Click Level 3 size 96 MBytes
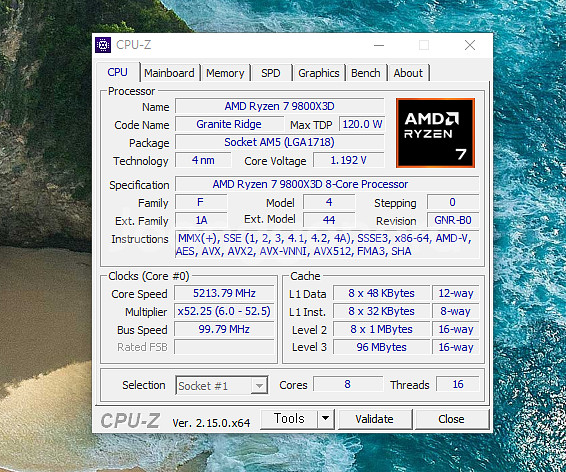 (382, 347)
